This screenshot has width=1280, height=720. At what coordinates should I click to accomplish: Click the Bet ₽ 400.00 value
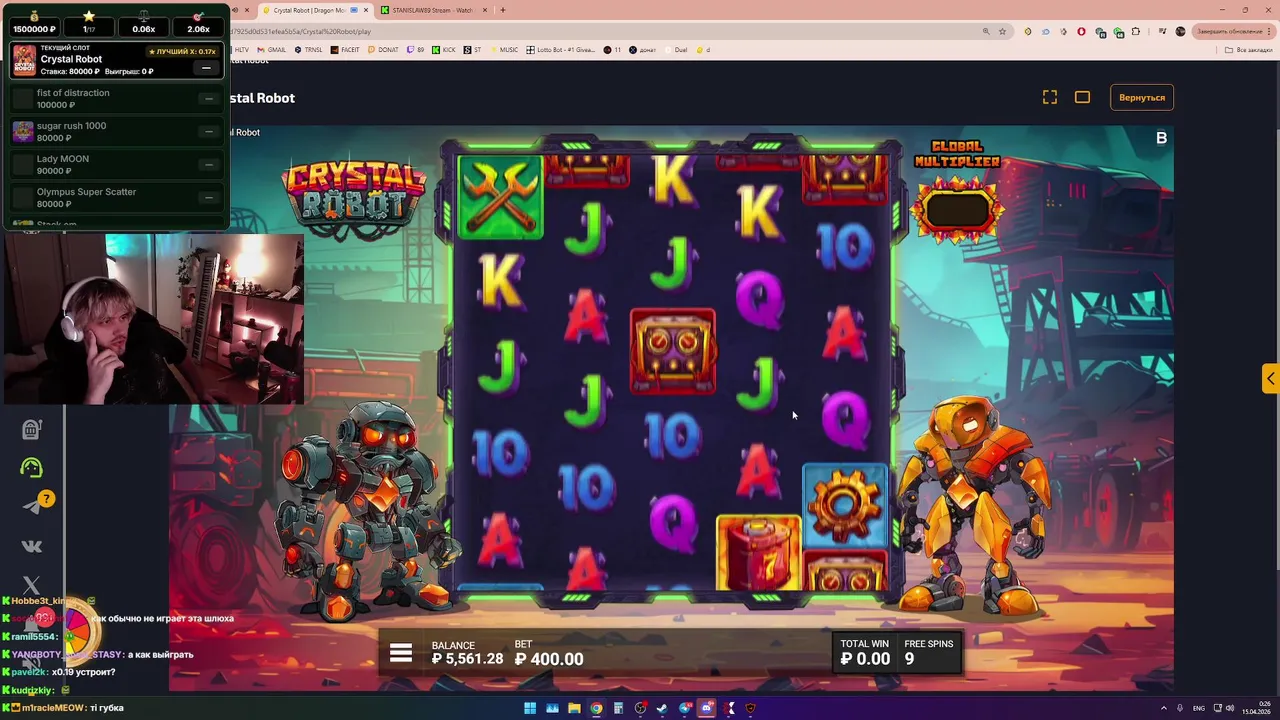click(549, 659)
